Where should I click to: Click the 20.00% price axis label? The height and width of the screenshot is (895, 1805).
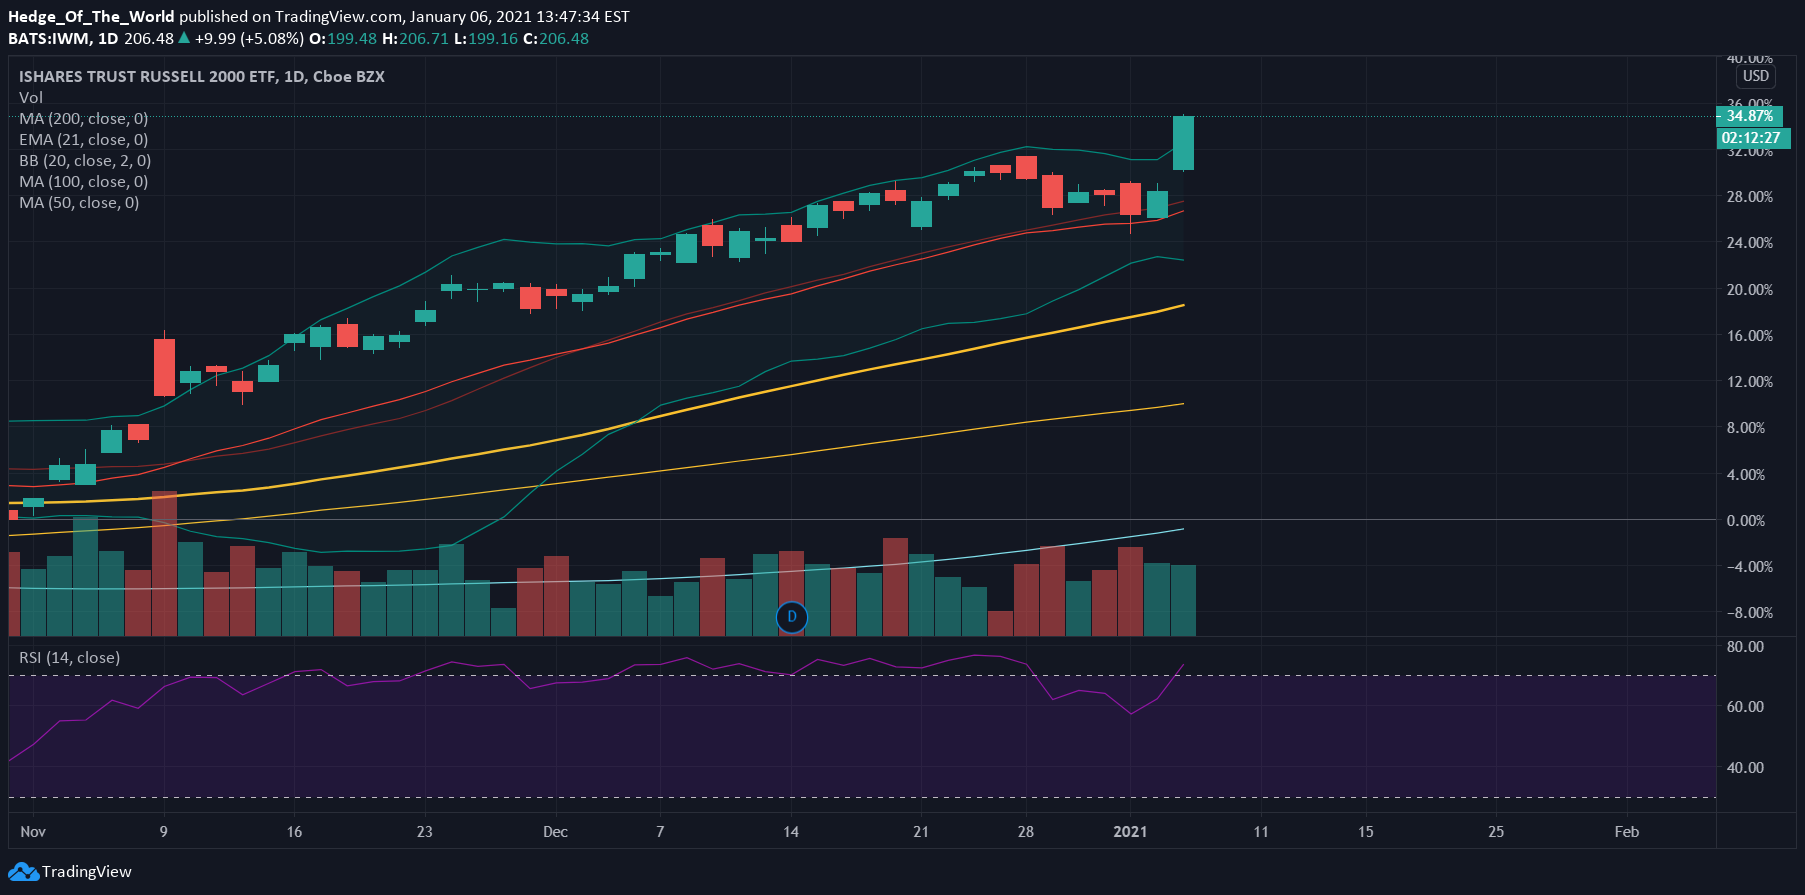point(1750,289)
